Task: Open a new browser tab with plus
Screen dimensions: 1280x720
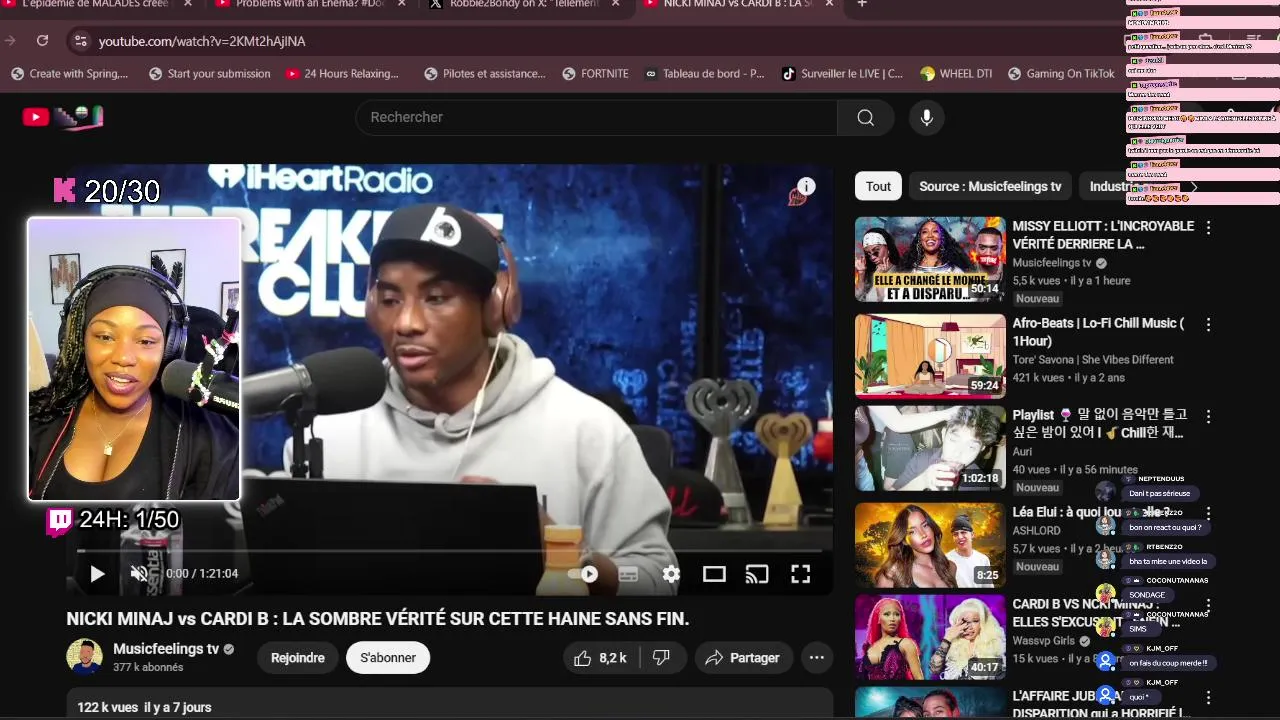Action: tap(862, 4)
